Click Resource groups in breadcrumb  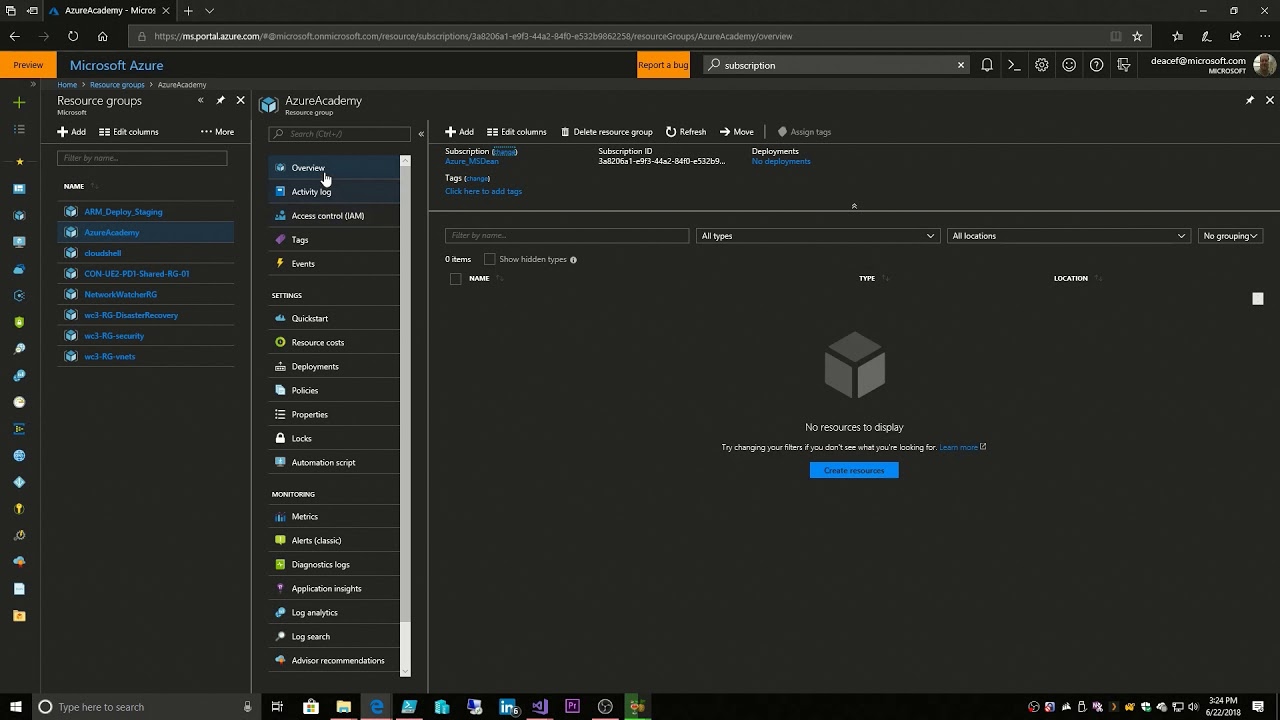pyautogui.click(x=117, y=85)
